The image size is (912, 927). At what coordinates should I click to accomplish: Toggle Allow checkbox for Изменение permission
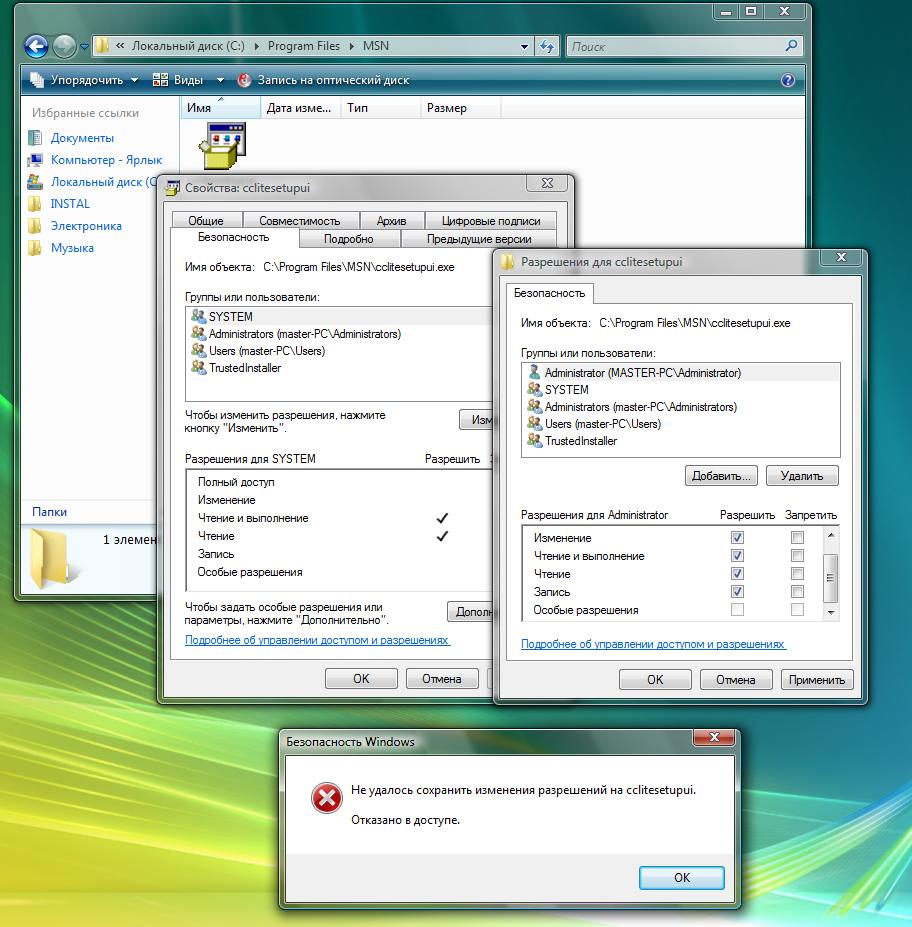pyautogui.click(x=737, y=538)
